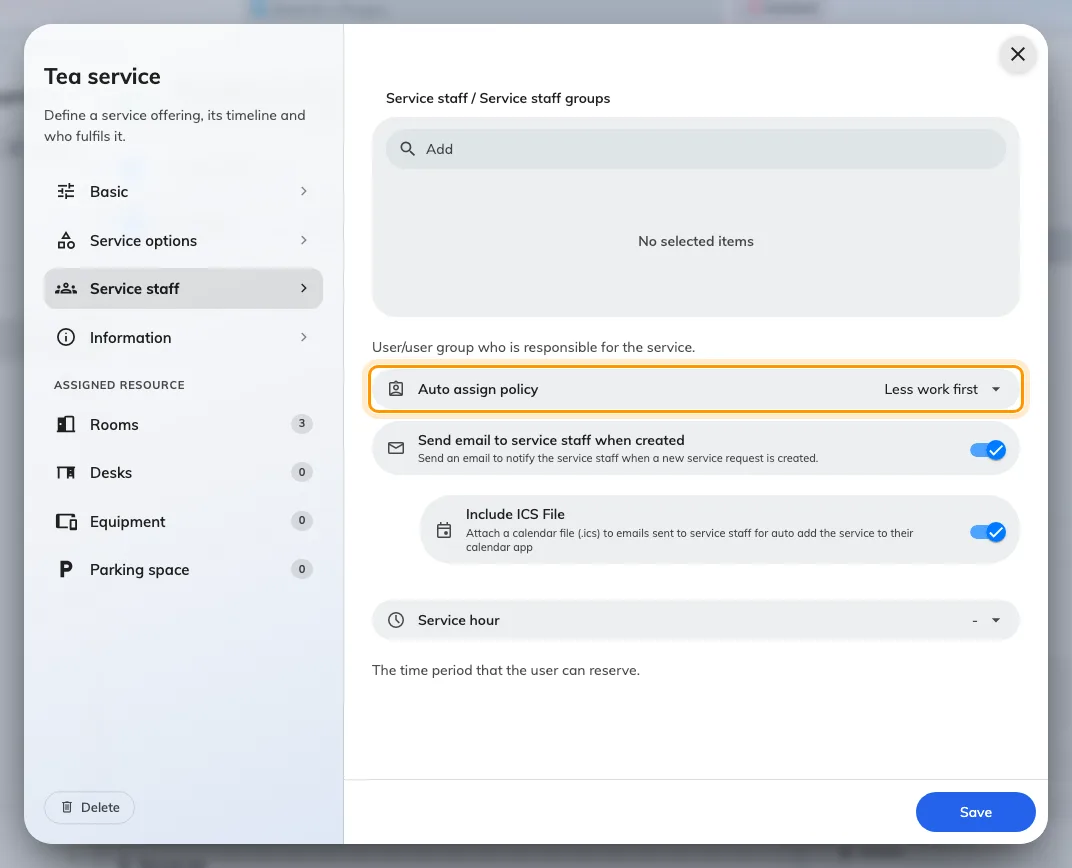Go to the Information section
1072x868 pixels.
pyautogui.click(x=183, y=338)
